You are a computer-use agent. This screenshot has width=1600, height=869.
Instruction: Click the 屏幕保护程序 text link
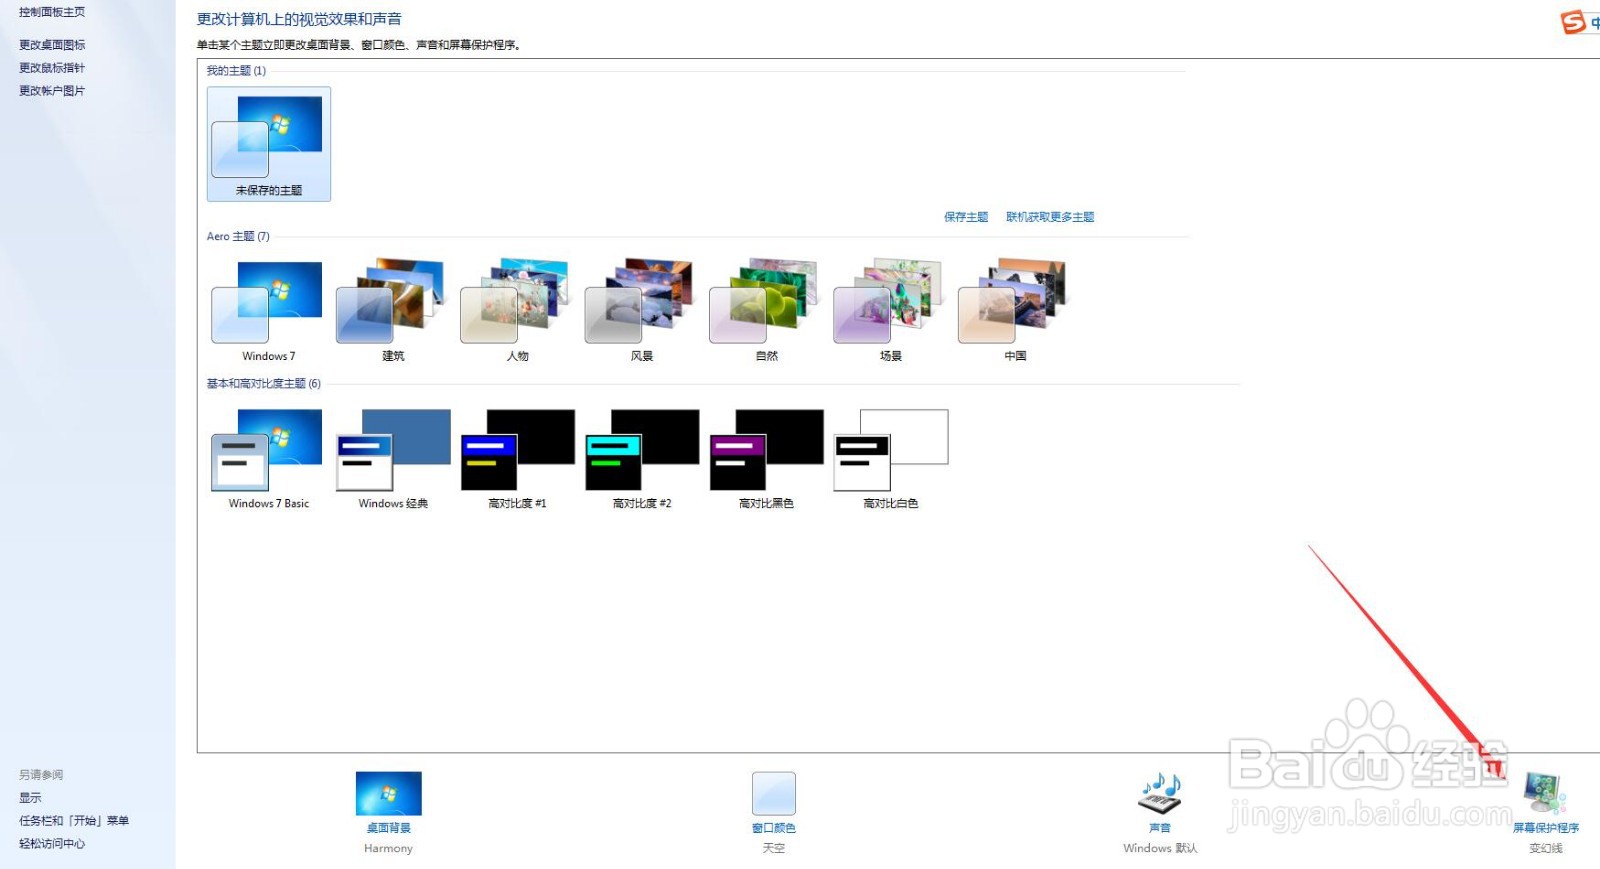[x=1546, y=828]
